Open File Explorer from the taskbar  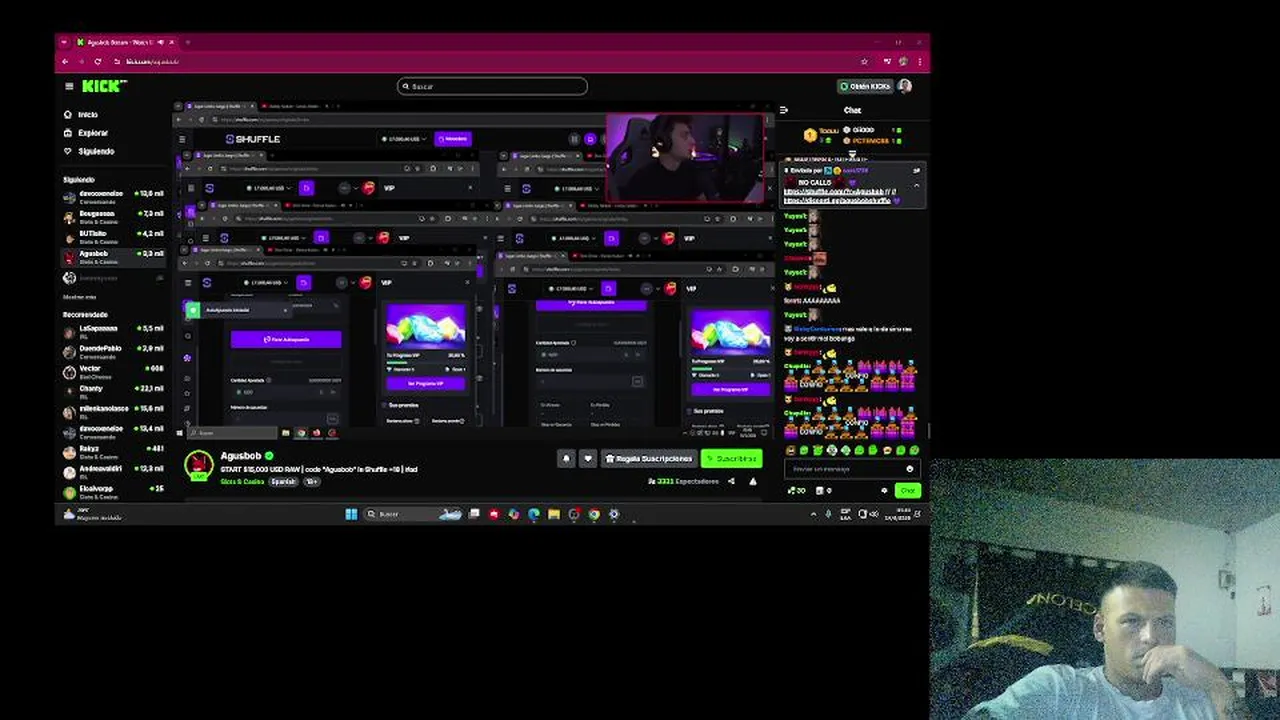coord(554,514)
